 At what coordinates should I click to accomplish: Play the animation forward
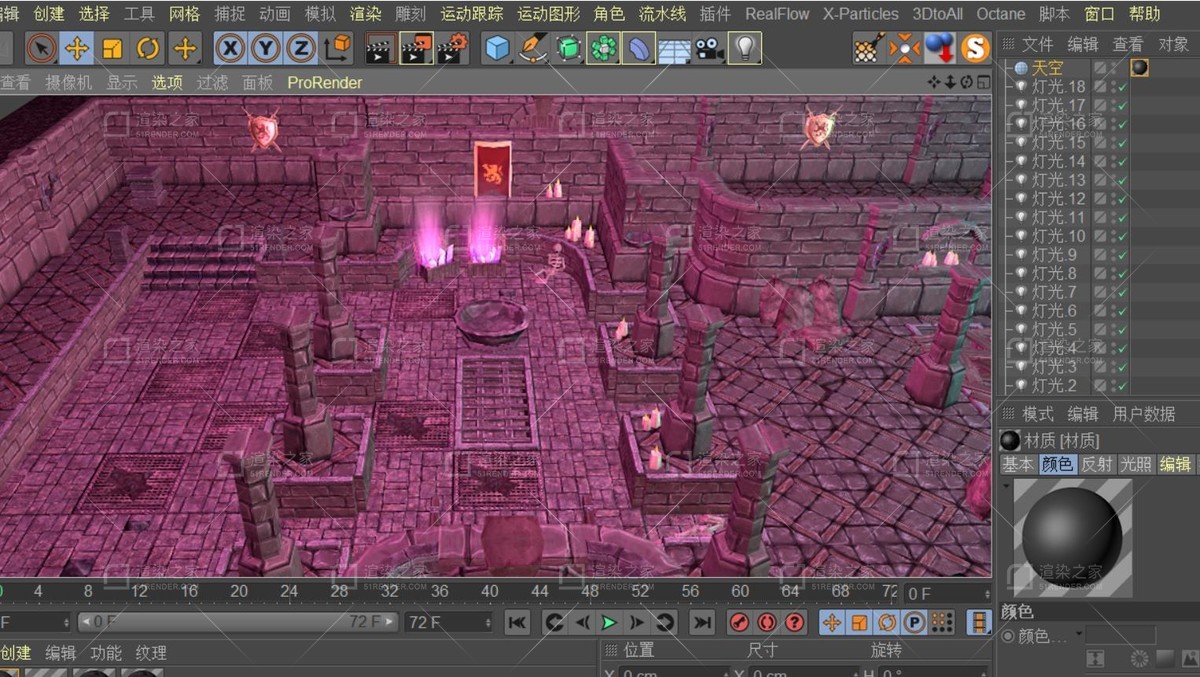point(609,623)
